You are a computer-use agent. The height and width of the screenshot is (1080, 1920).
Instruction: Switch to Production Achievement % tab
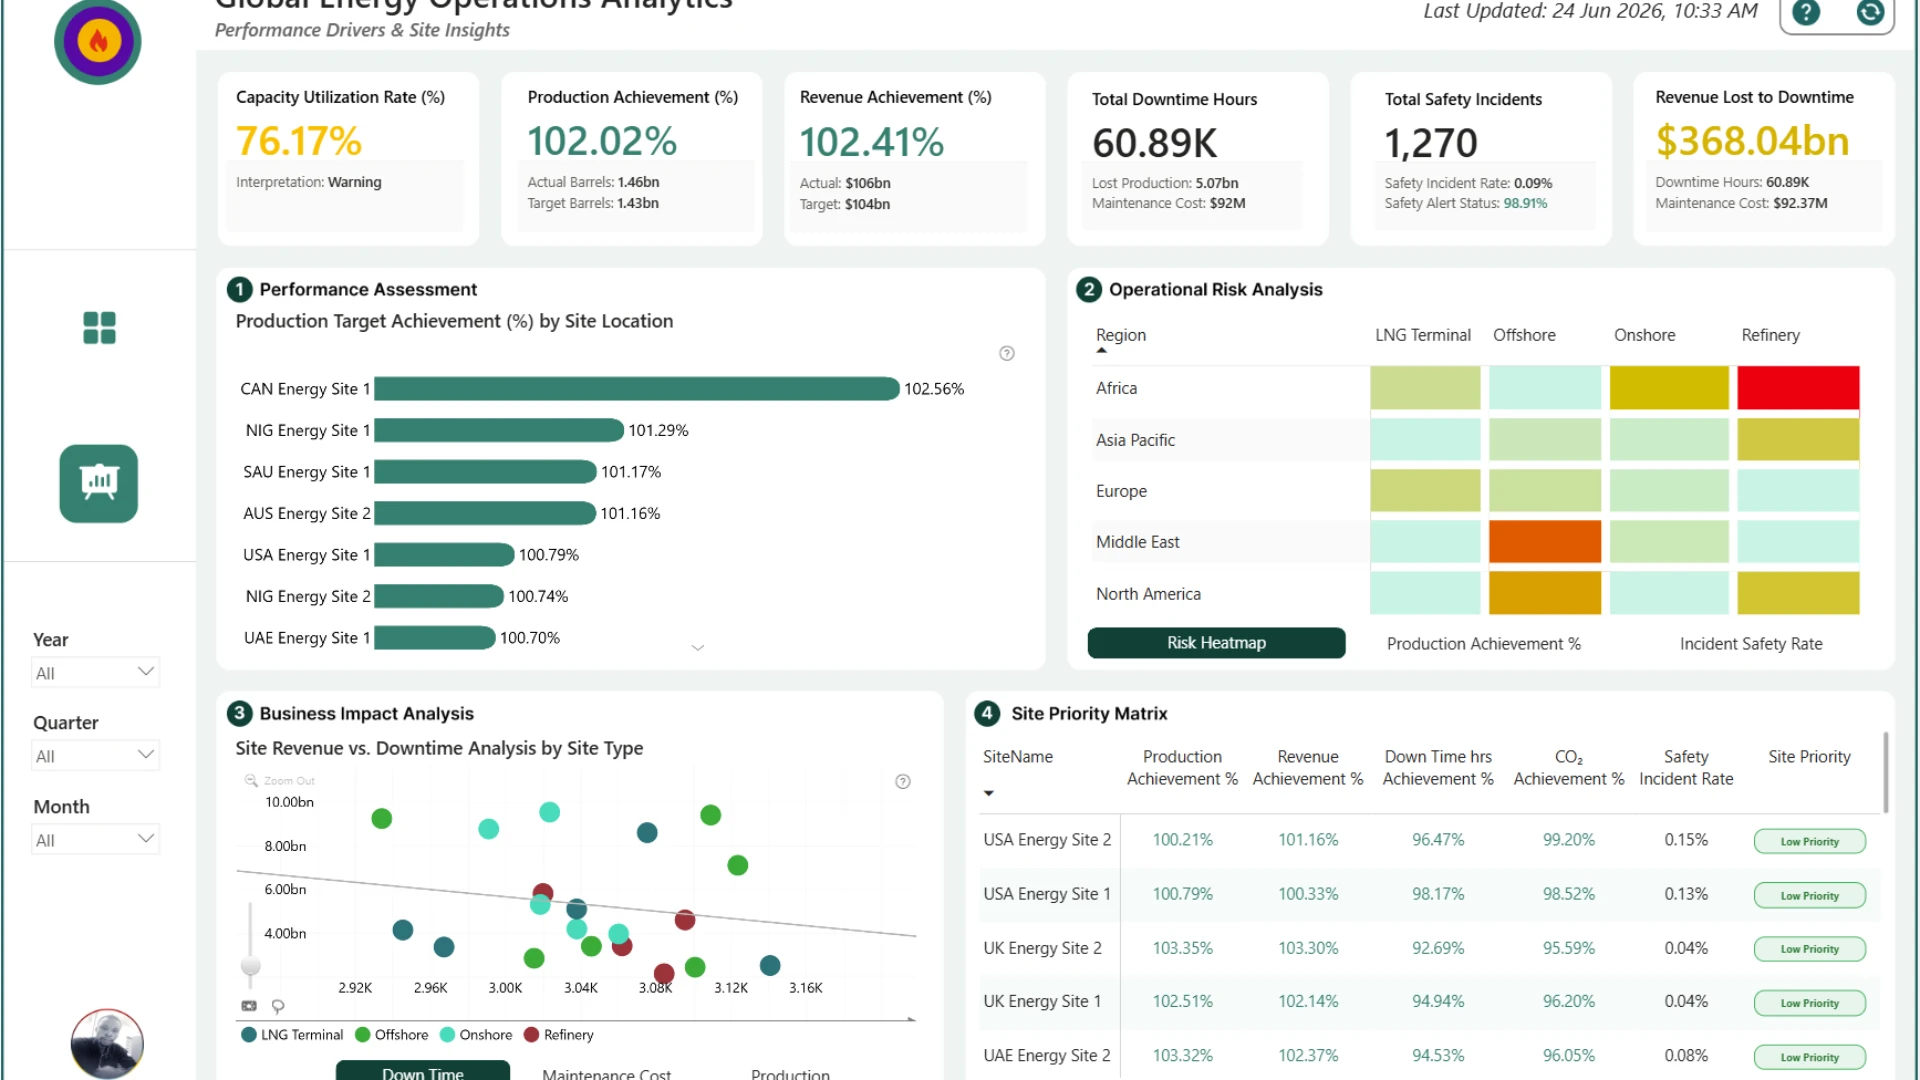(x=1484, y=644)
